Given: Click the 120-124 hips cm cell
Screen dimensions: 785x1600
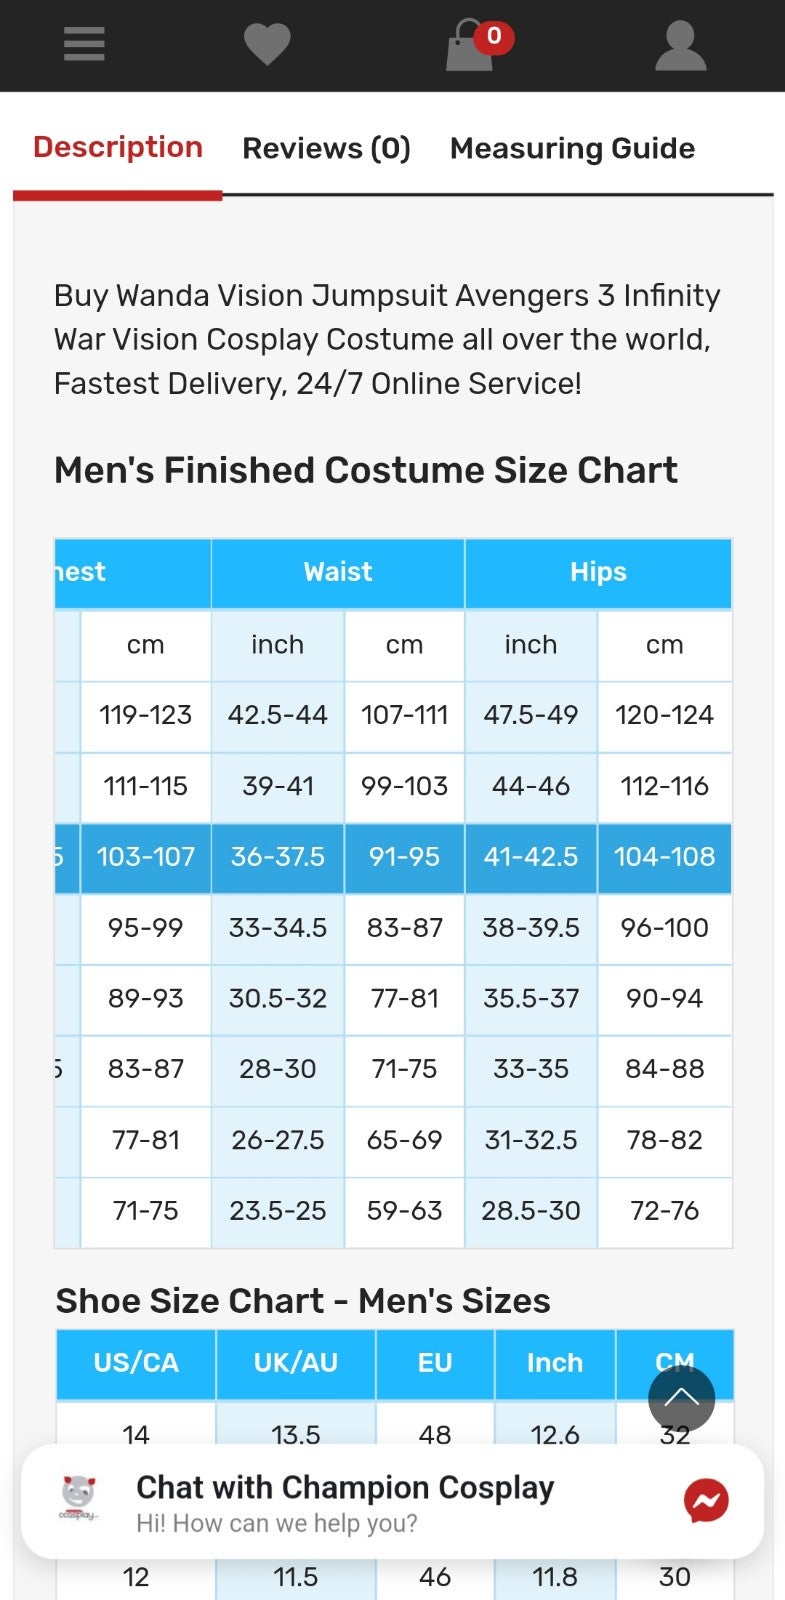Looking at the screenshot, I should point(665,716).
